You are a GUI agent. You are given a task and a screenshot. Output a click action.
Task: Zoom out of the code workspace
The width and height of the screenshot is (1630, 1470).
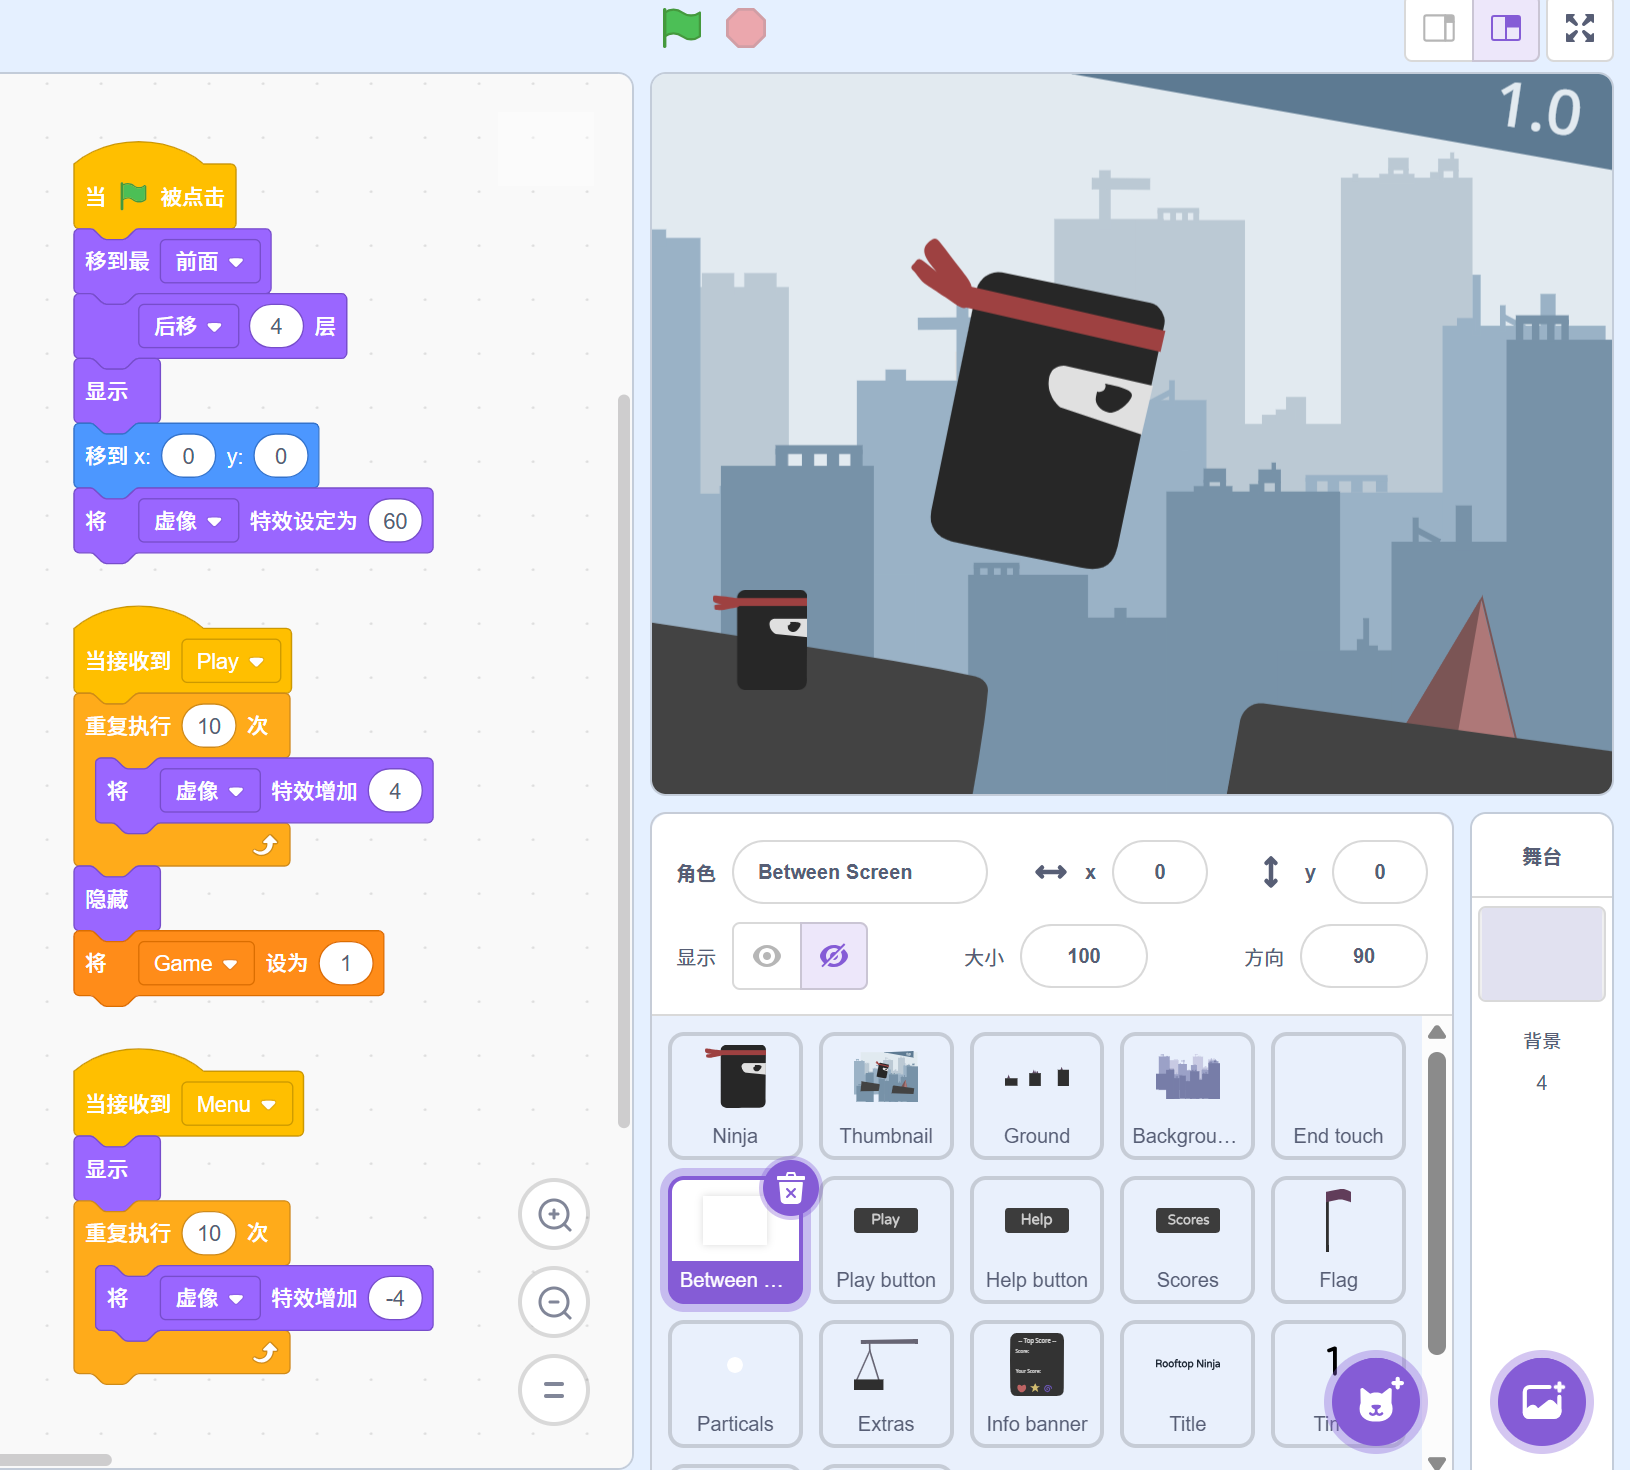554,1302
